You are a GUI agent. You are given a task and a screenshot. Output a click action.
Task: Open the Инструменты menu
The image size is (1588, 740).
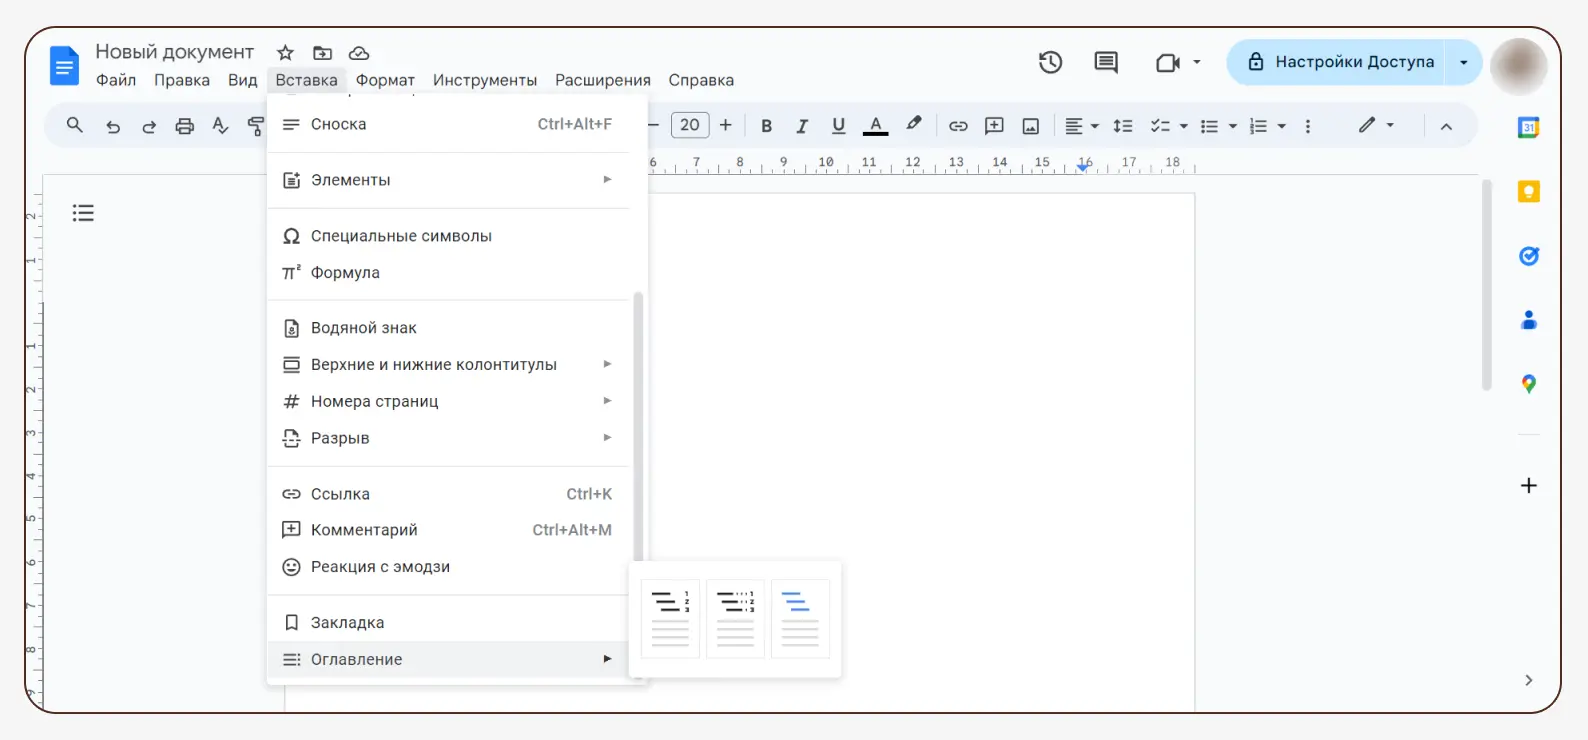coord(485,80)
